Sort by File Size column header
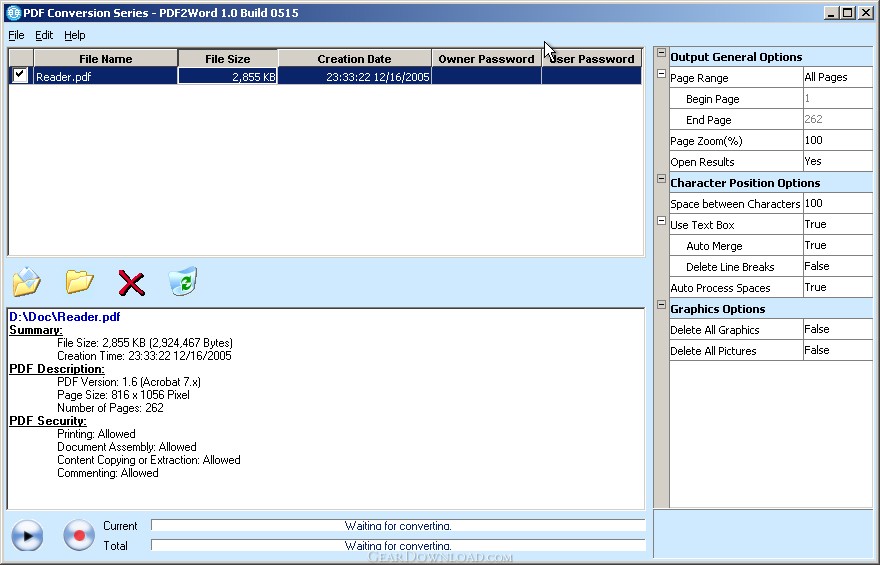The width and height of the screenshot is (880, 565). pos(228,58)
